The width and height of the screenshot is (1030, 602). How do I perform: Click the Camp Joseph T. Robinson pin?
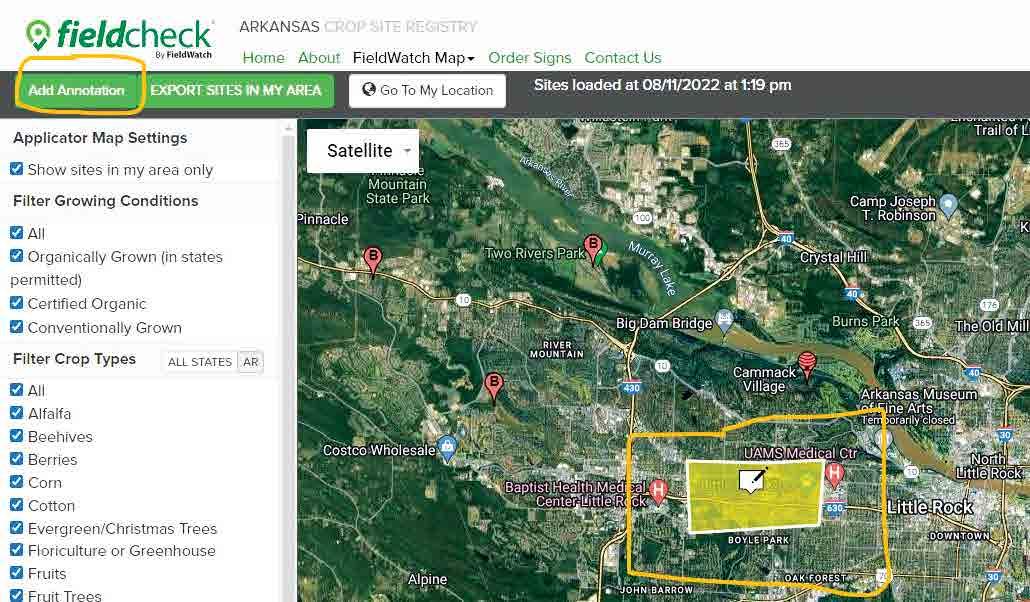948,205
